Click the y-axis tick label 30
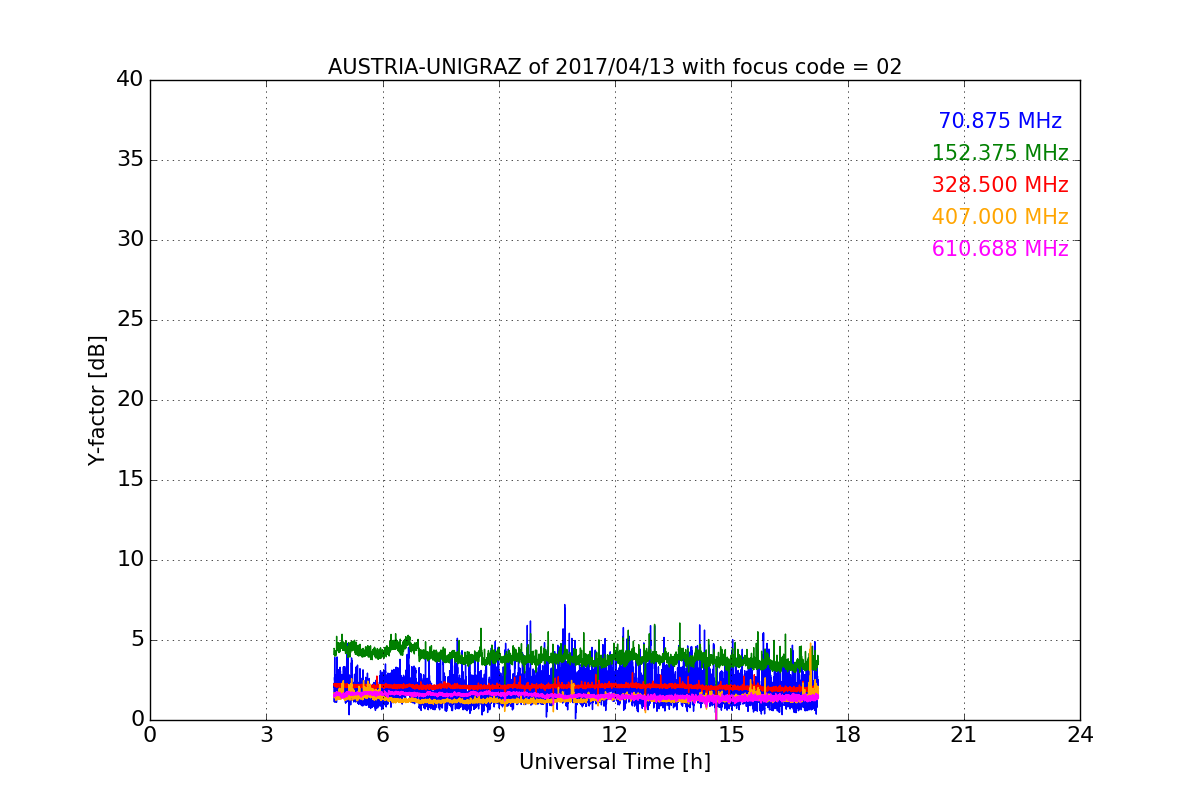This screenshot has height=800, width=1200. coord(130,240)
